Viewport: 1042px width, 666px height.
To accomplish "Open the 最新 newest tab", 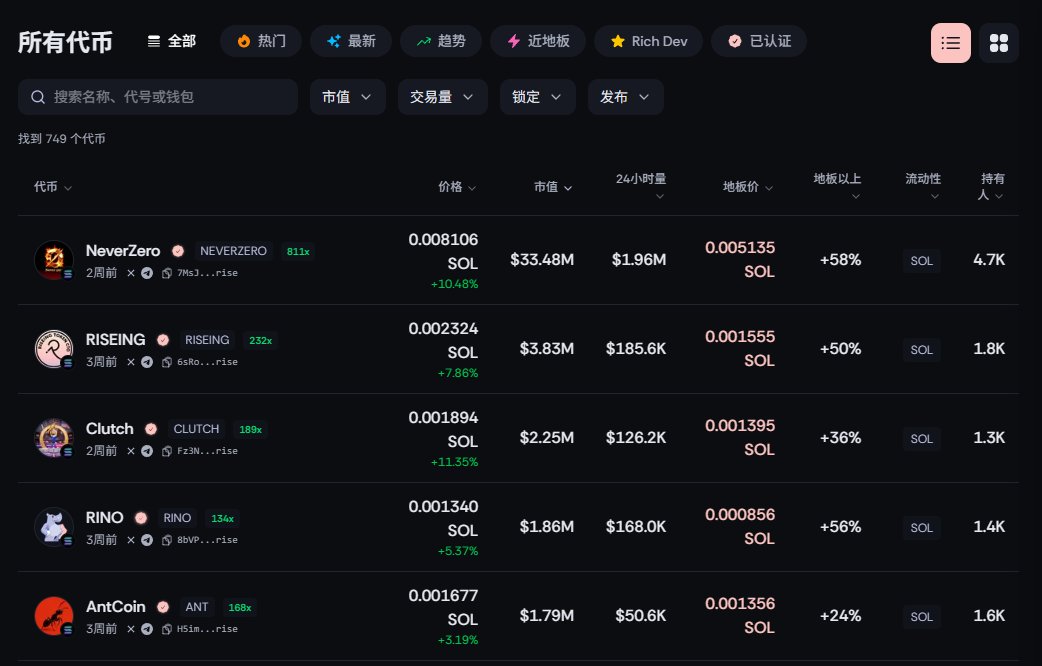I will (351, 41).
